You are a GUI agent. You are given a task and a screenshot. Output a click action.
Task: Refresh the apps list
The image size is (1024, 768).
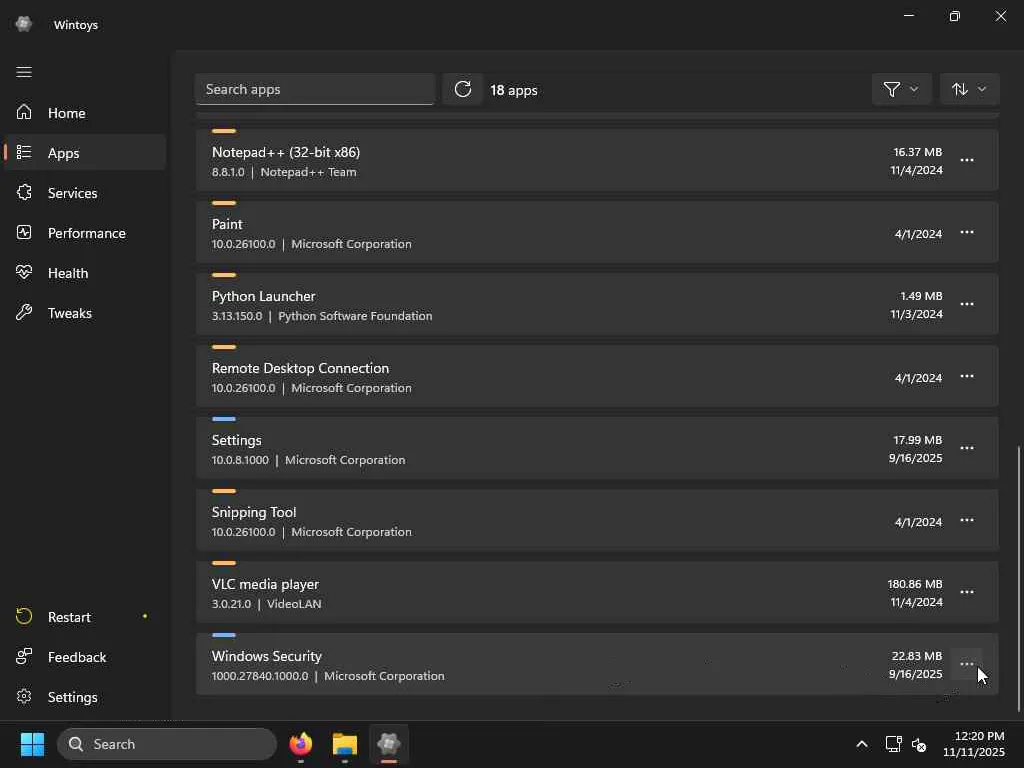pos(462,89)
